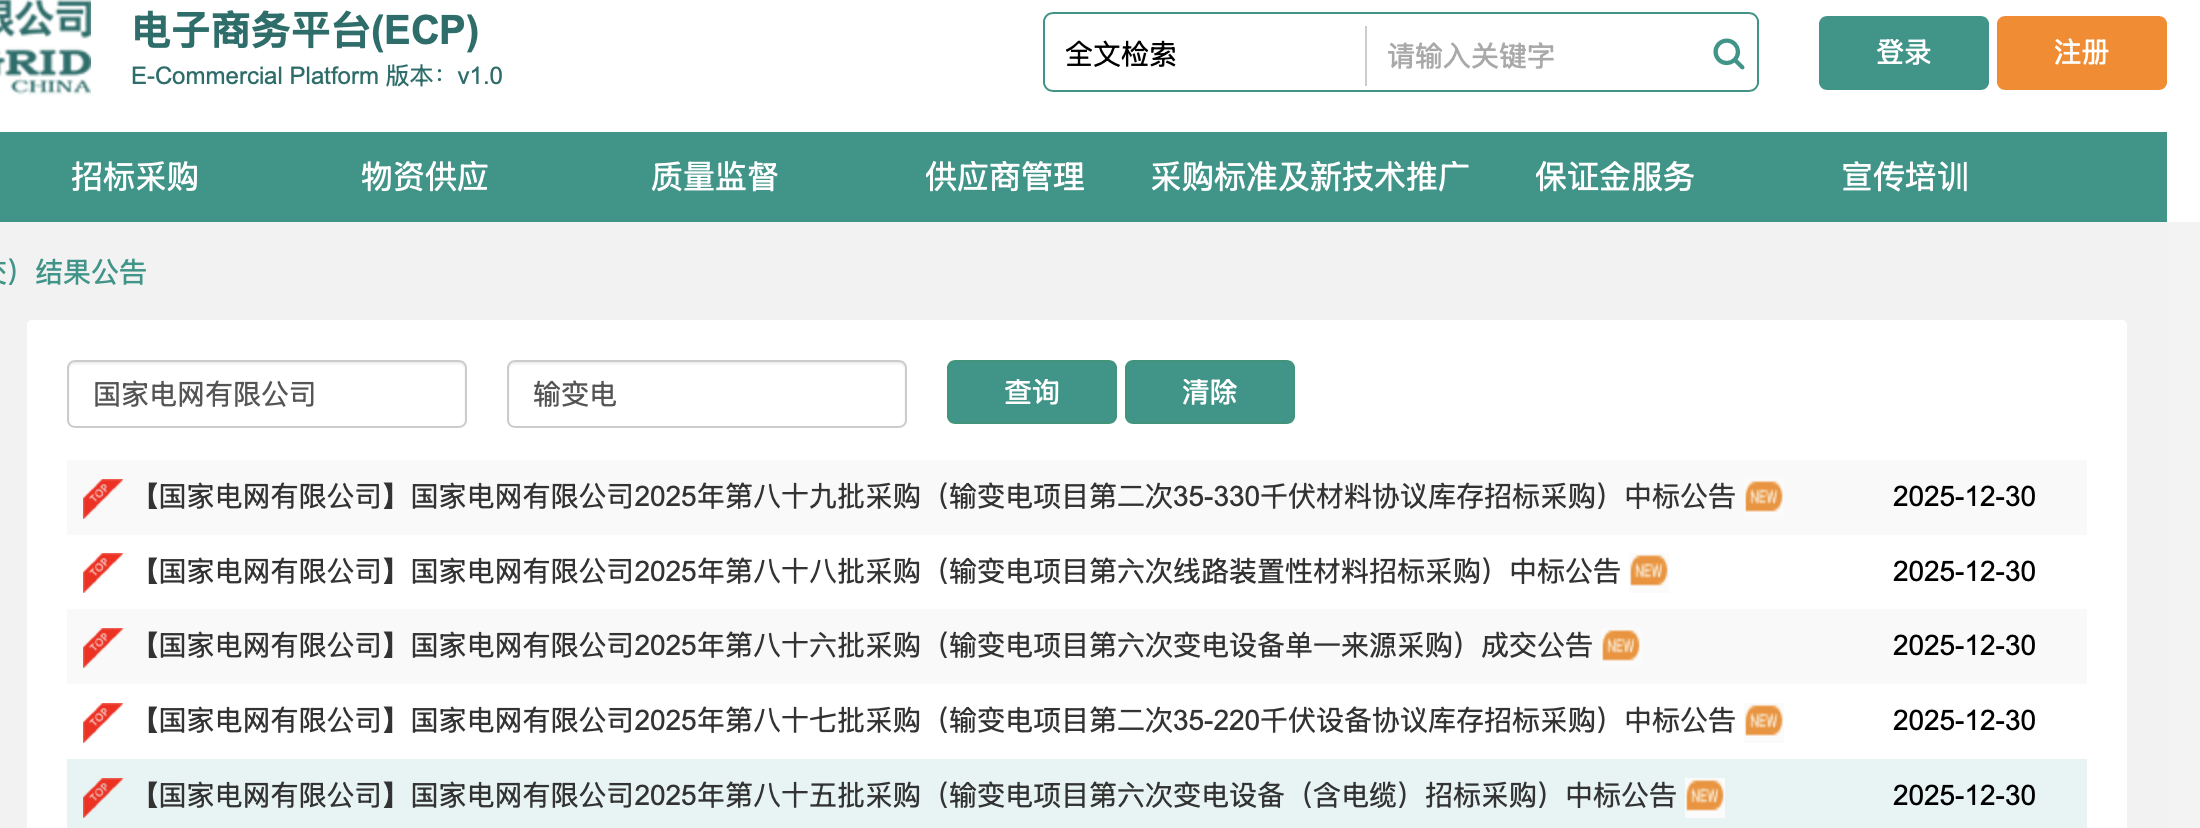
Task: Open 第八十九批采购 35-330千伏材料 中标公告
Action: click(x=936, y=497)
